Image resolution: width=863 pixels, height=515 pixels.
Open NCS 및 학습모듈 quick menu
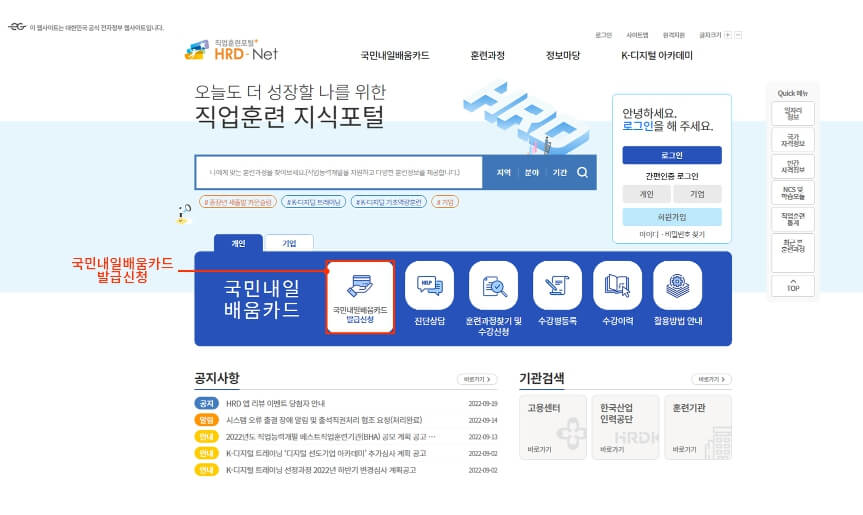click(x=793, y=193)
